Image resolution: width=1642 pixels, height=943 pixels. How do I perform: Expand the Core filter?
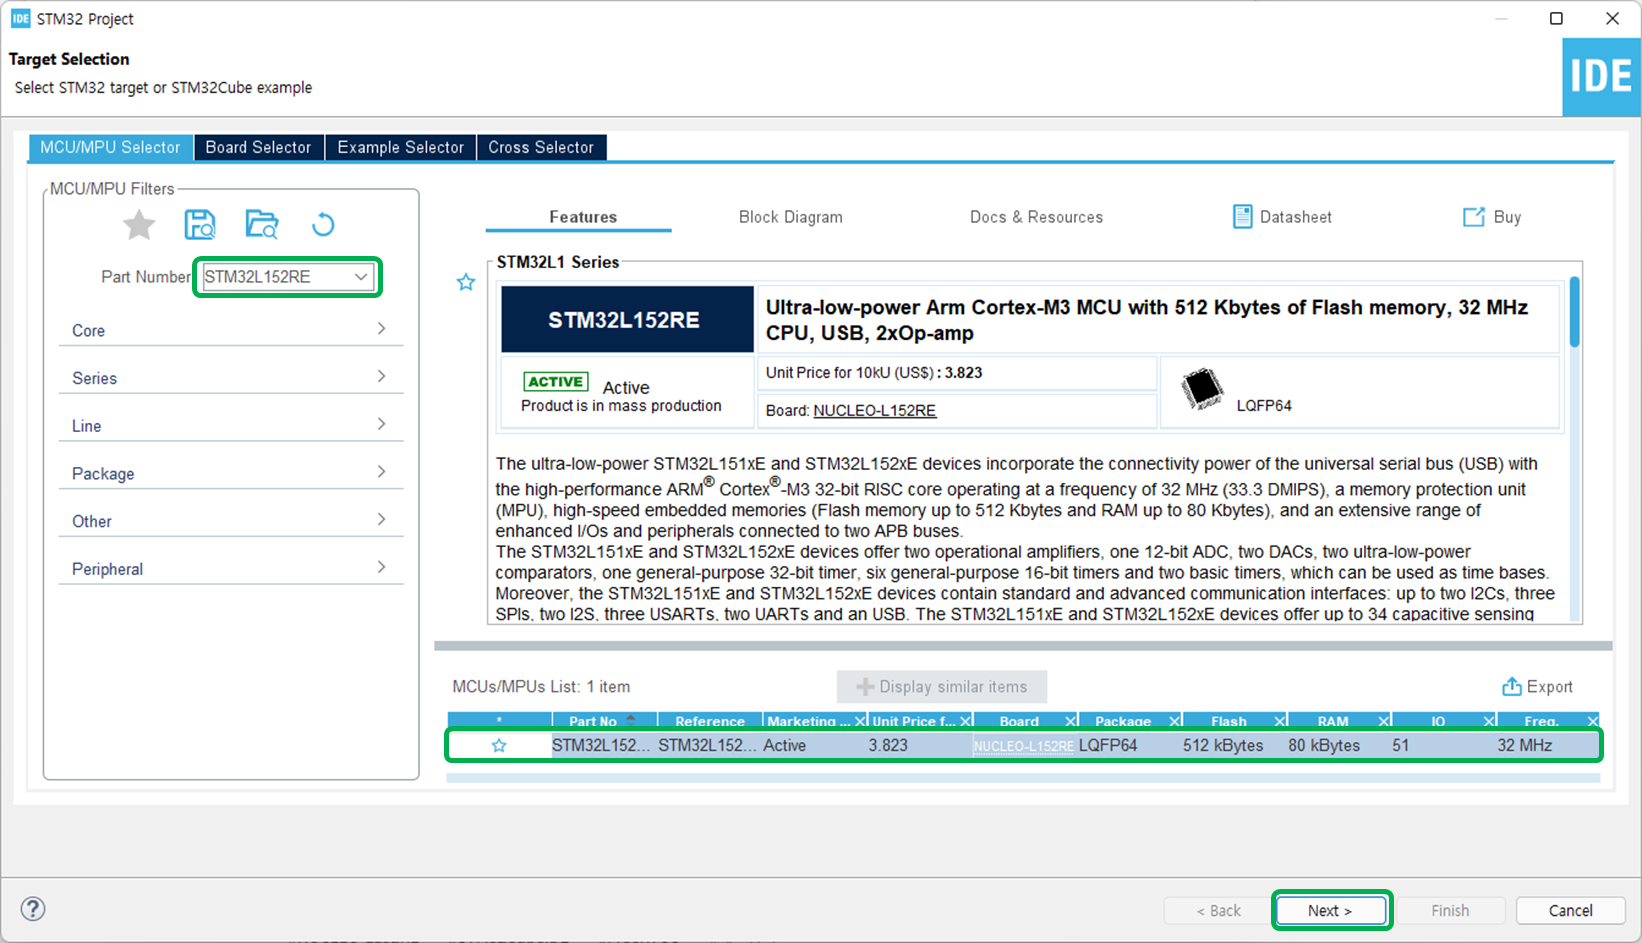231,330
